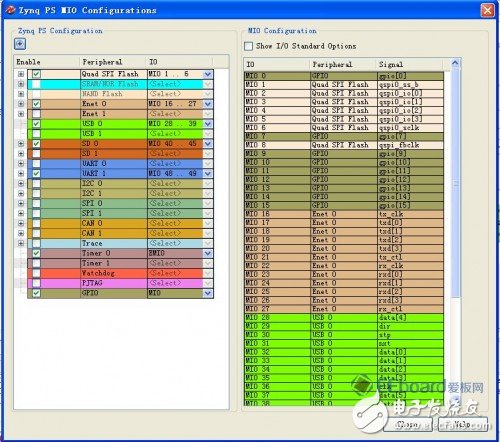Open the Enet 0 IO dropdown
500x442 pixels.
pos(208,104)
